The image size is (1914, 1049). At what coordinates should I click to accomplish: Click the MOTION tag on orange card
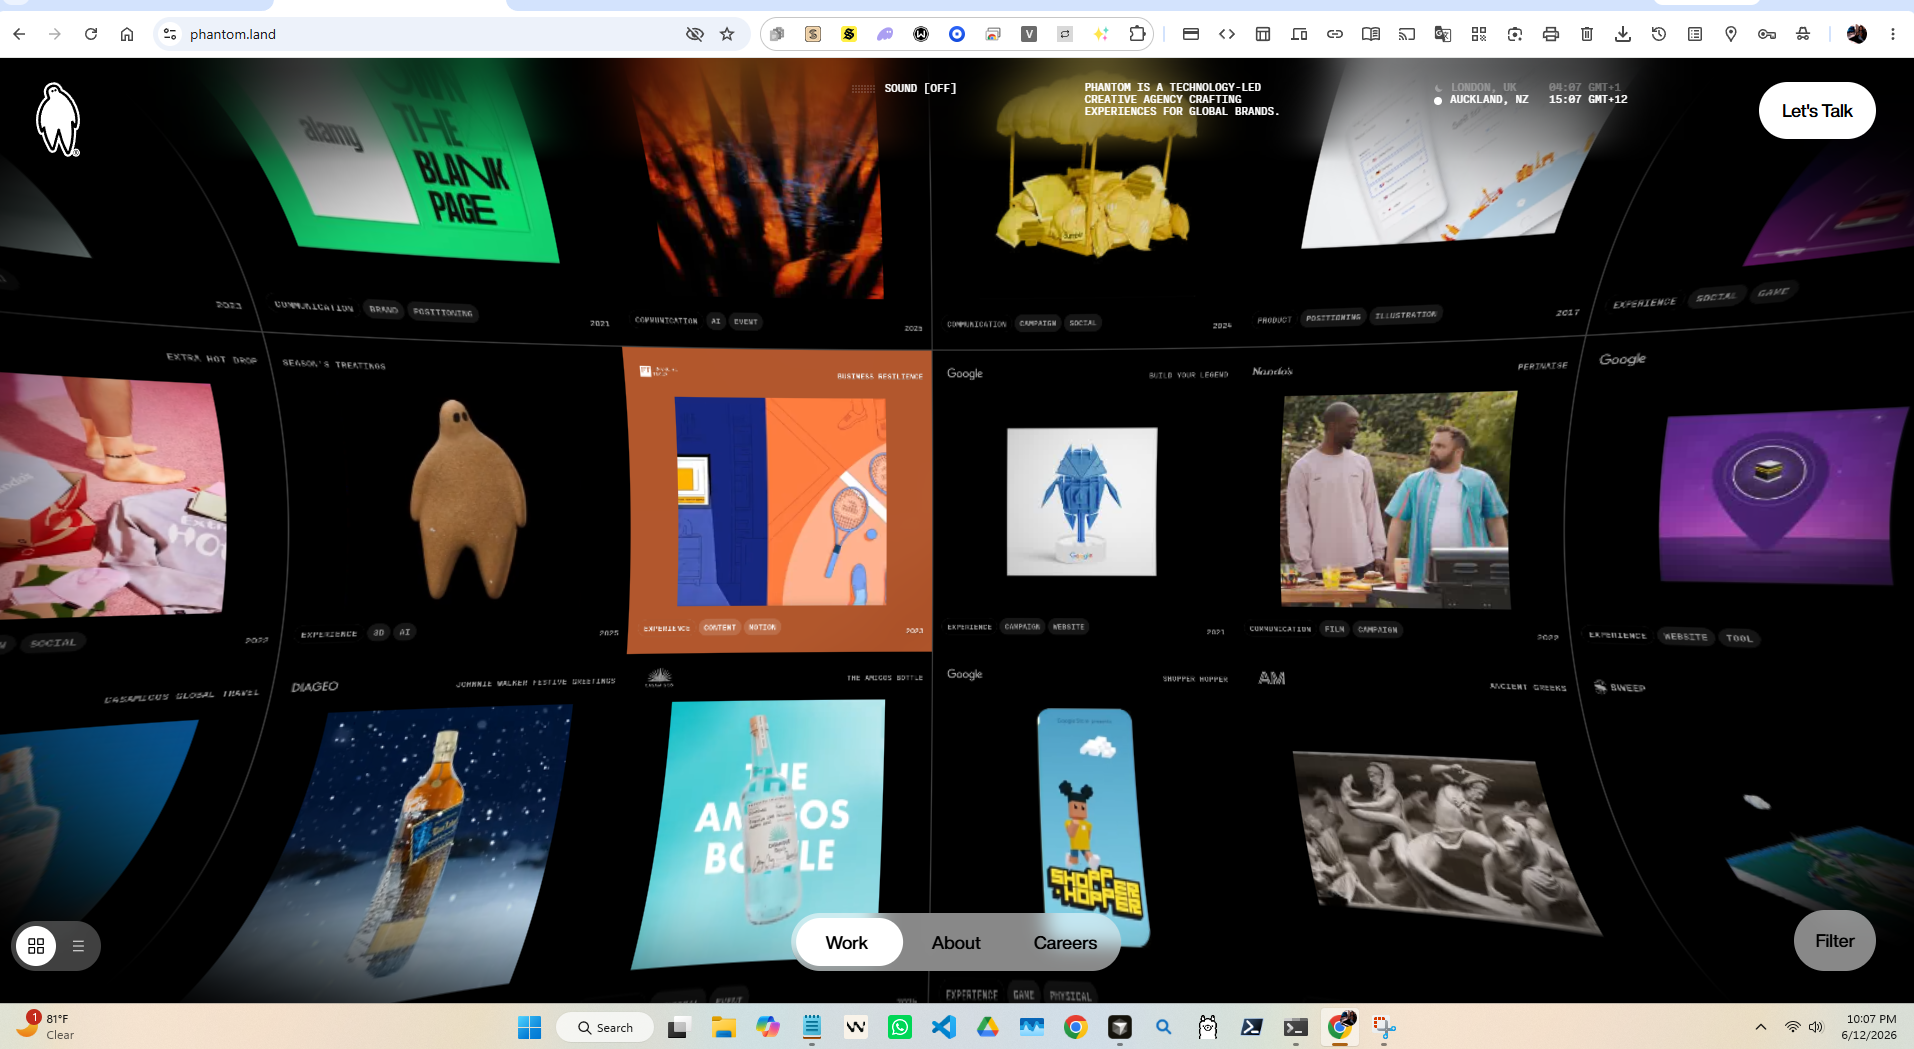(x=762, y=628)
